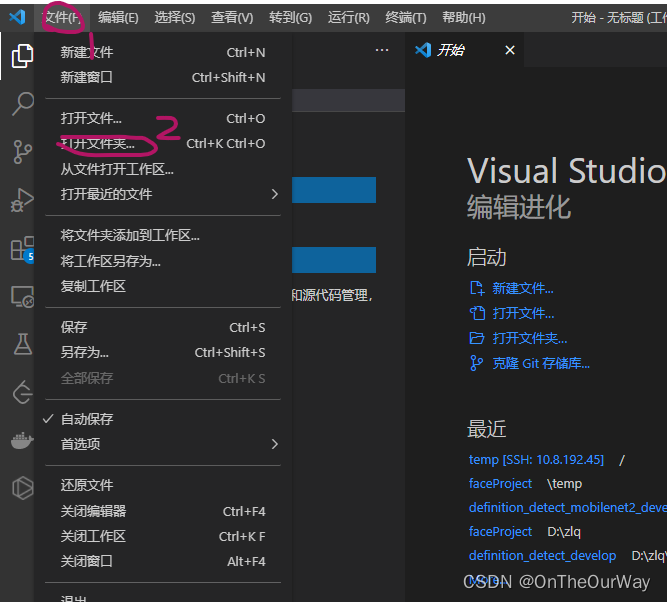This screenshot has height=602, width=667.
Task: Choose 从文件打开工作区... entry
Action: pyautogui.click(x=163, y=169)
